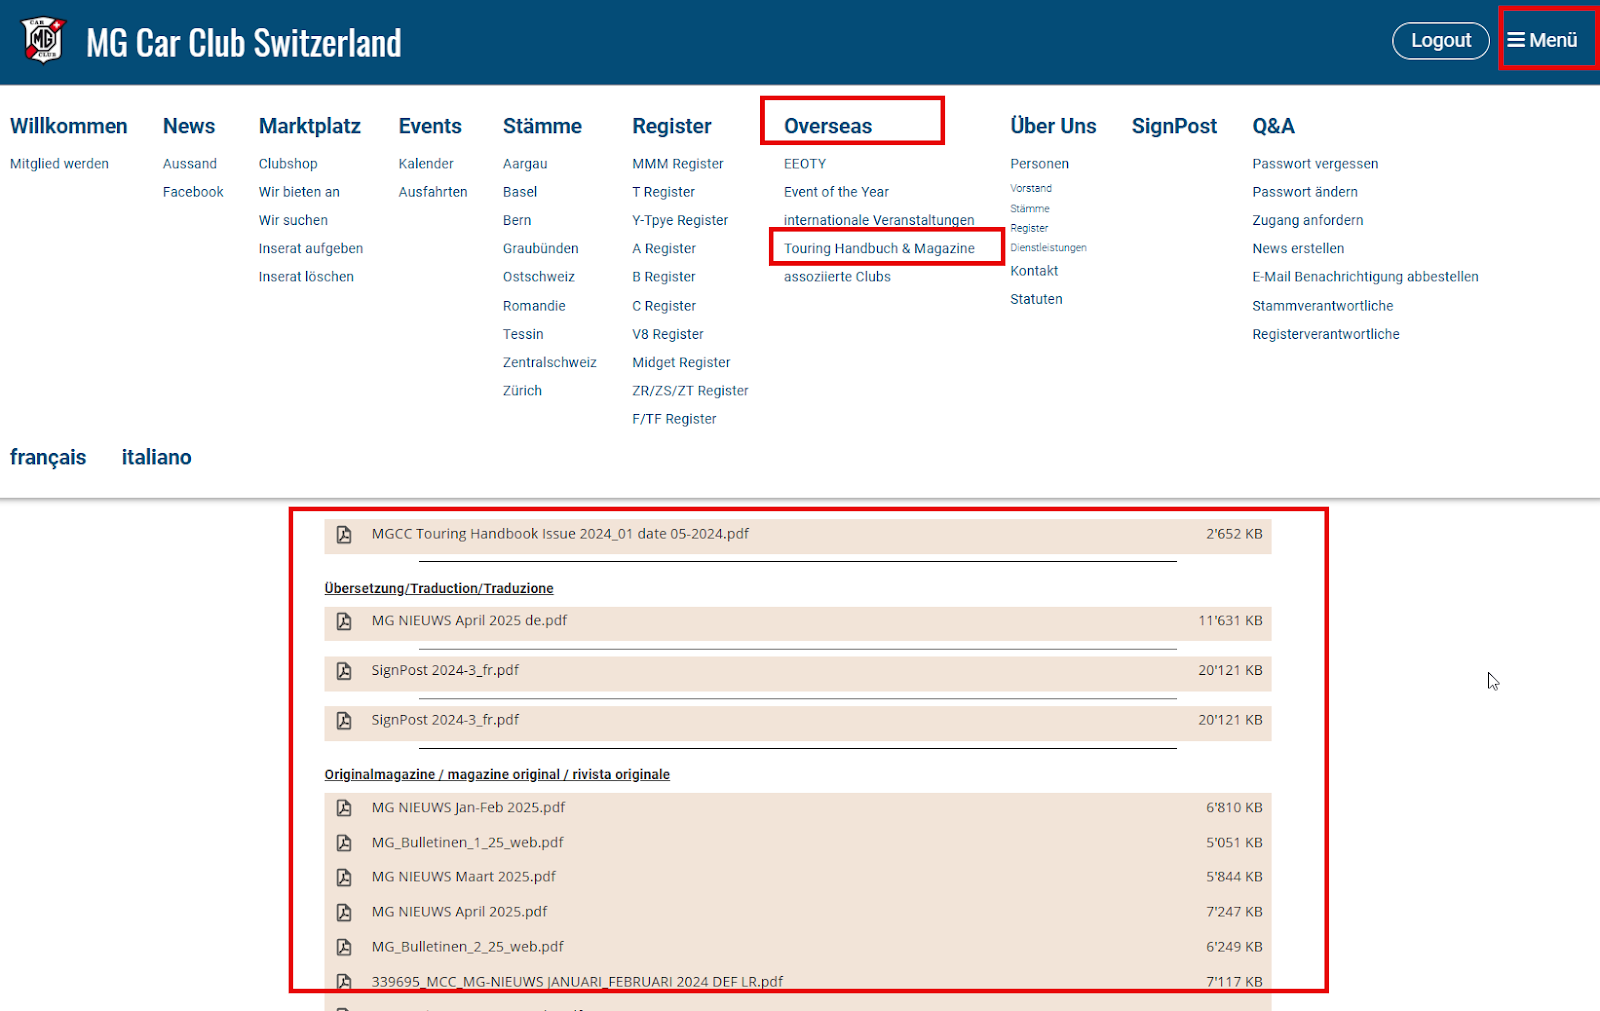Screen dimensions: 1600x1011
Task: Click PDF icon for MG NIEUWS April 2025.pdf
Action: [344, 912]
